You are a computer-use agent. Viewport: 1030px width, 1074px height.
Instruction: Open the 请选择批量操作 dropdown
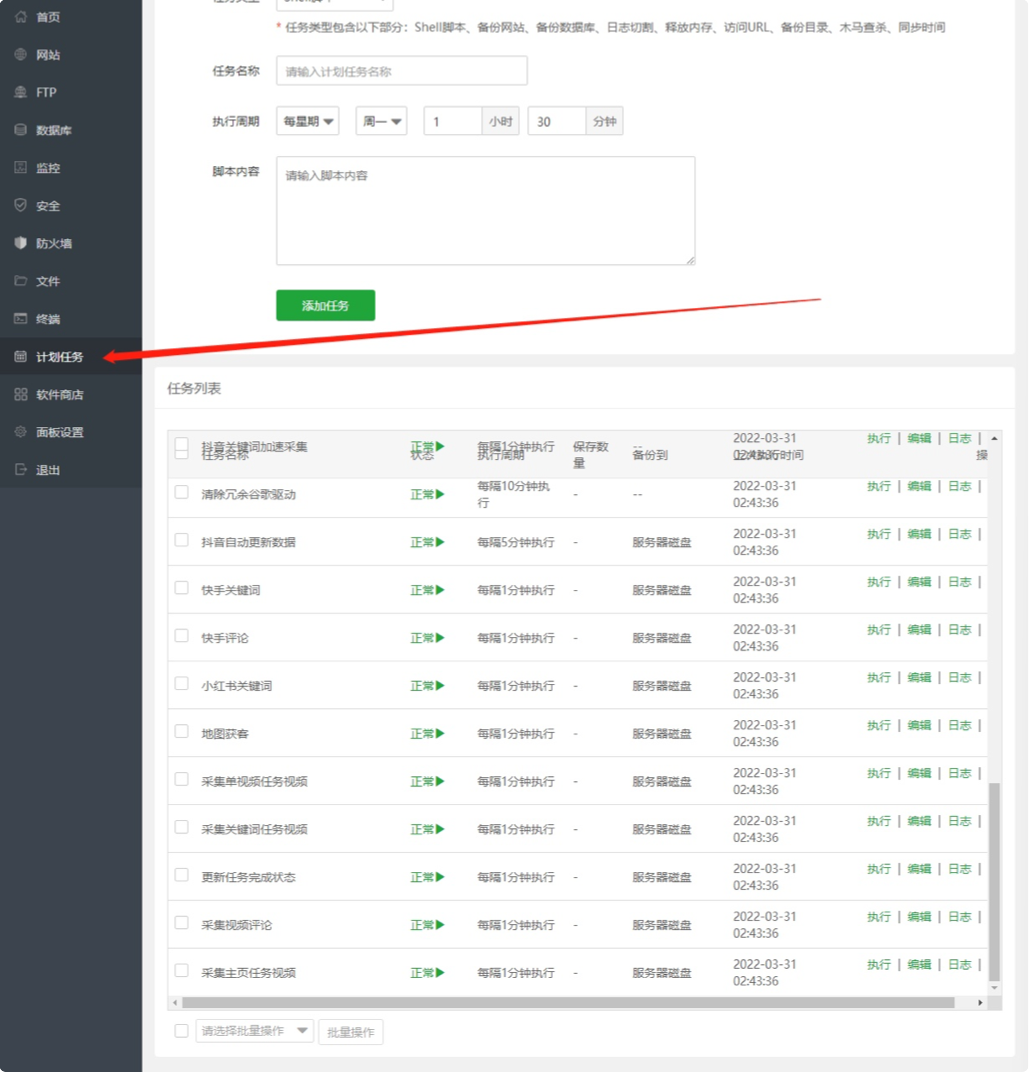click(255, 1031)
